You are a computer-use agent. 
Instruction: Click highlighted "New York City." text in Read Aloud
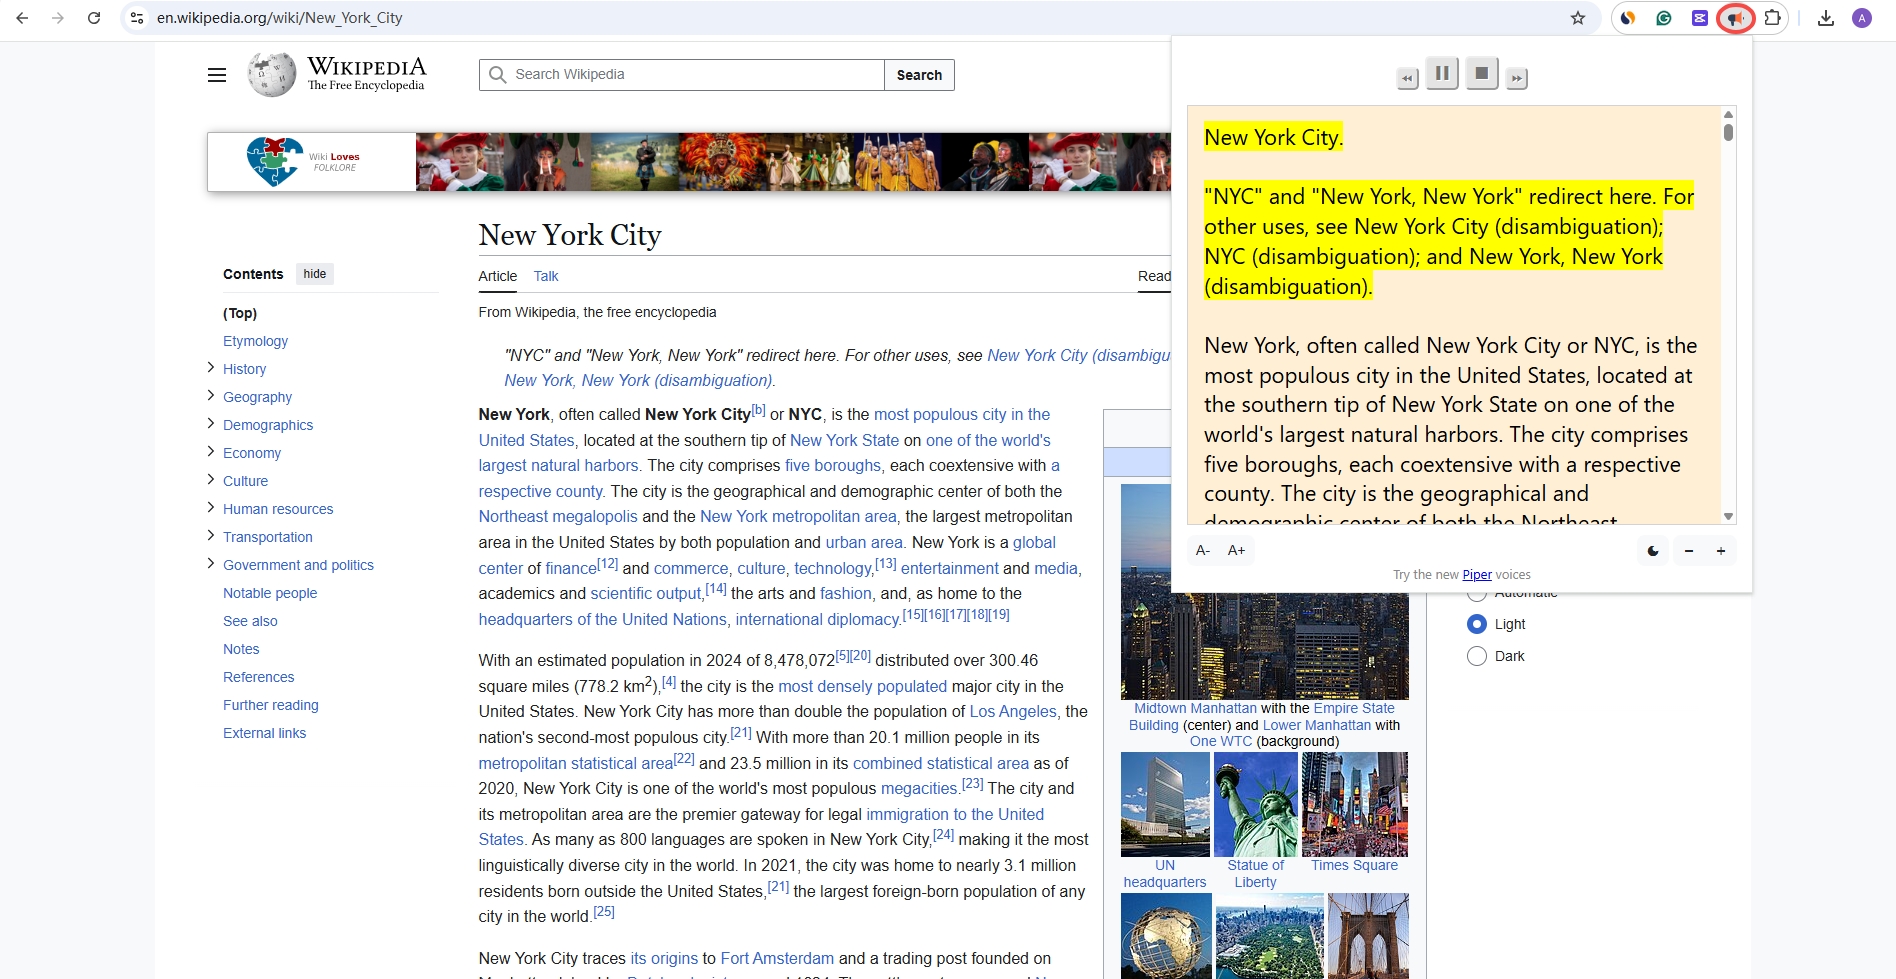click(x=1273, y=137)
